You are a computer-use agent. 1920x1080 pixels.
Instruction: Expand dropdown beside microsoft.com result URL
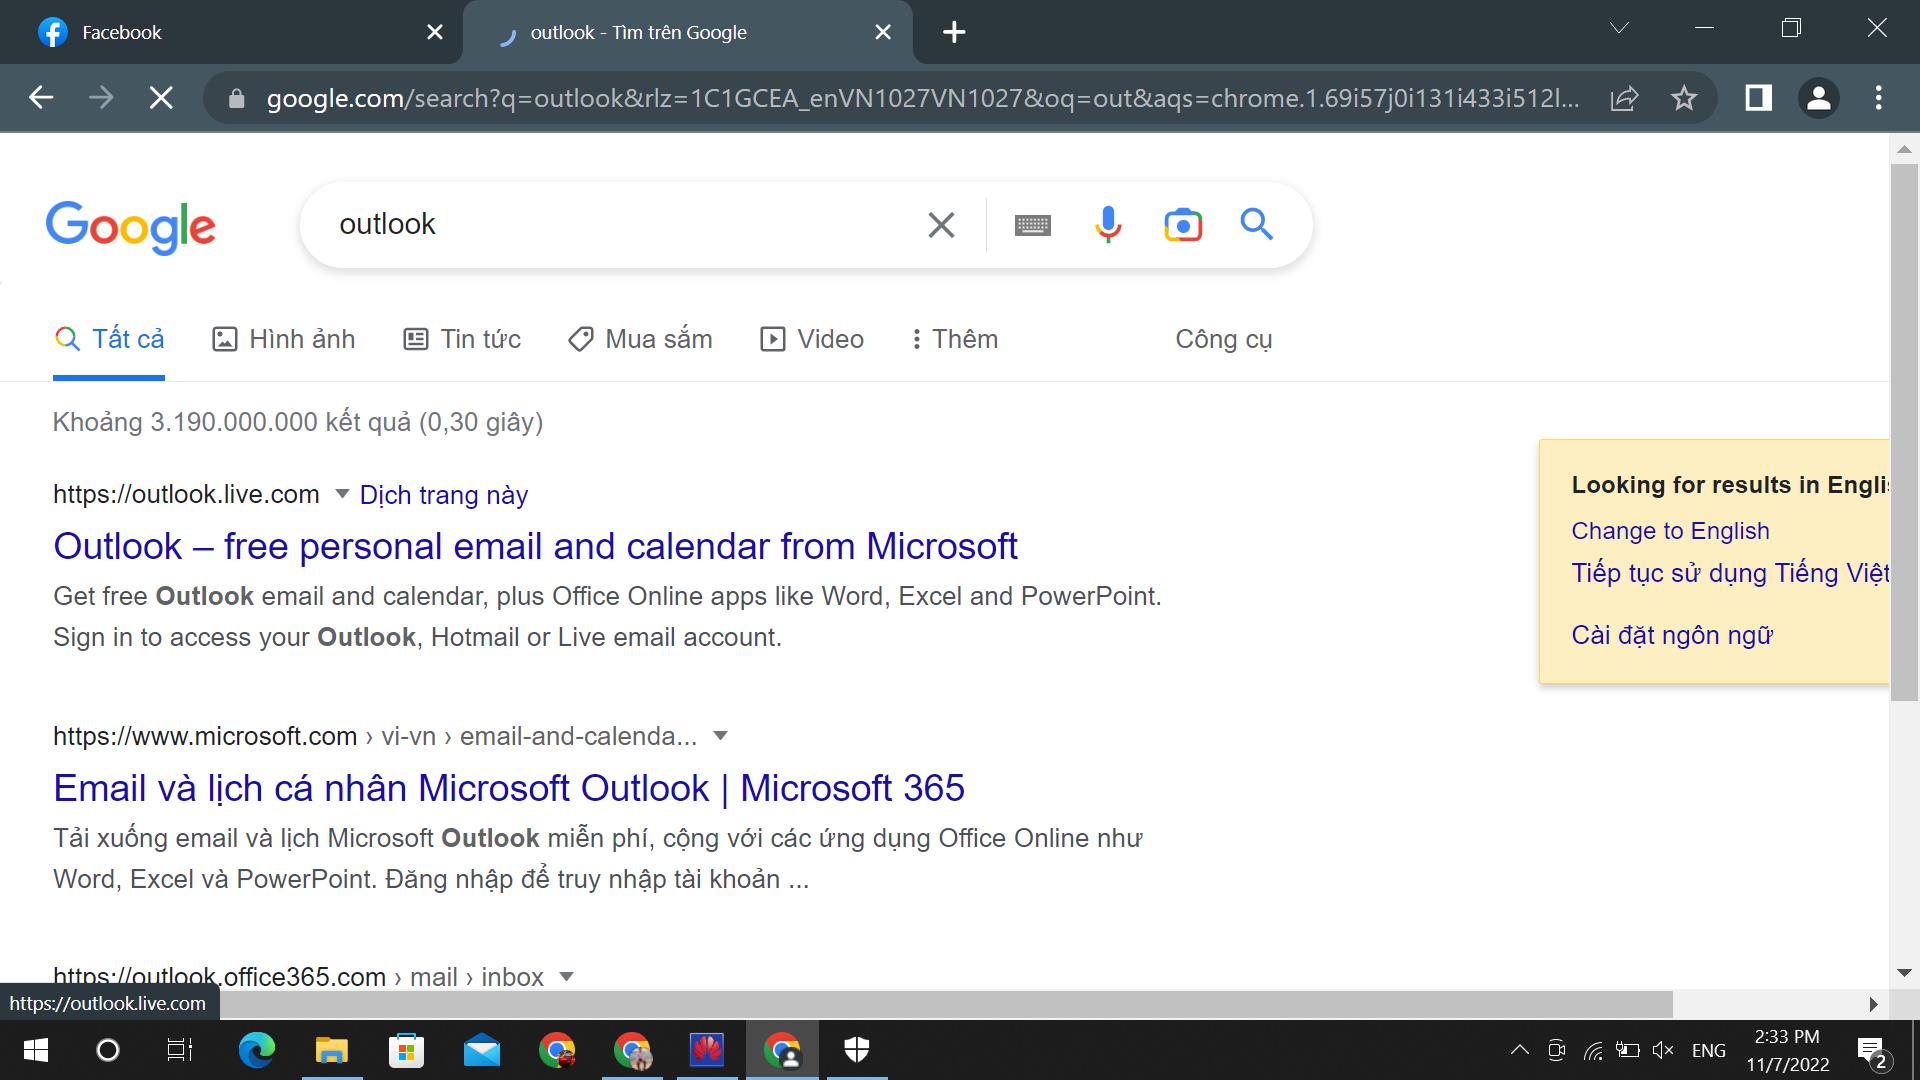tap(720, 736)
